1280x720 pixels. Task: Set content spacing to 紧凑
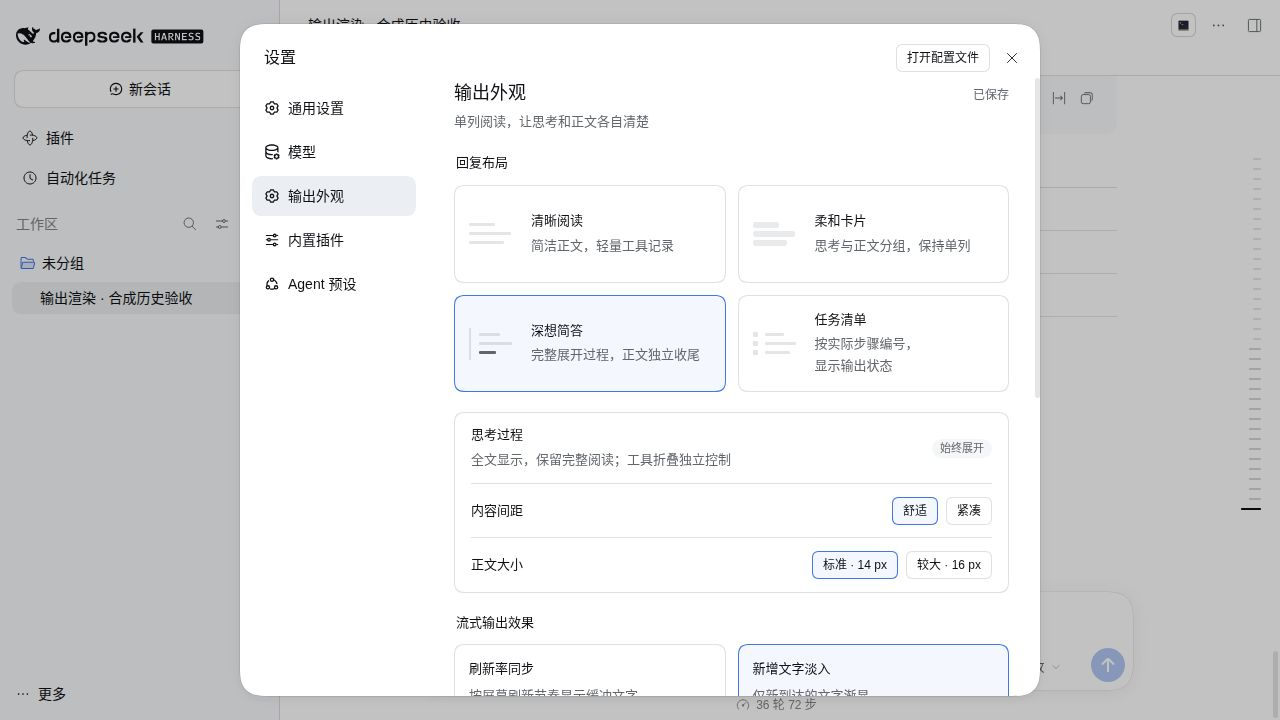click(x=969, y=511)
